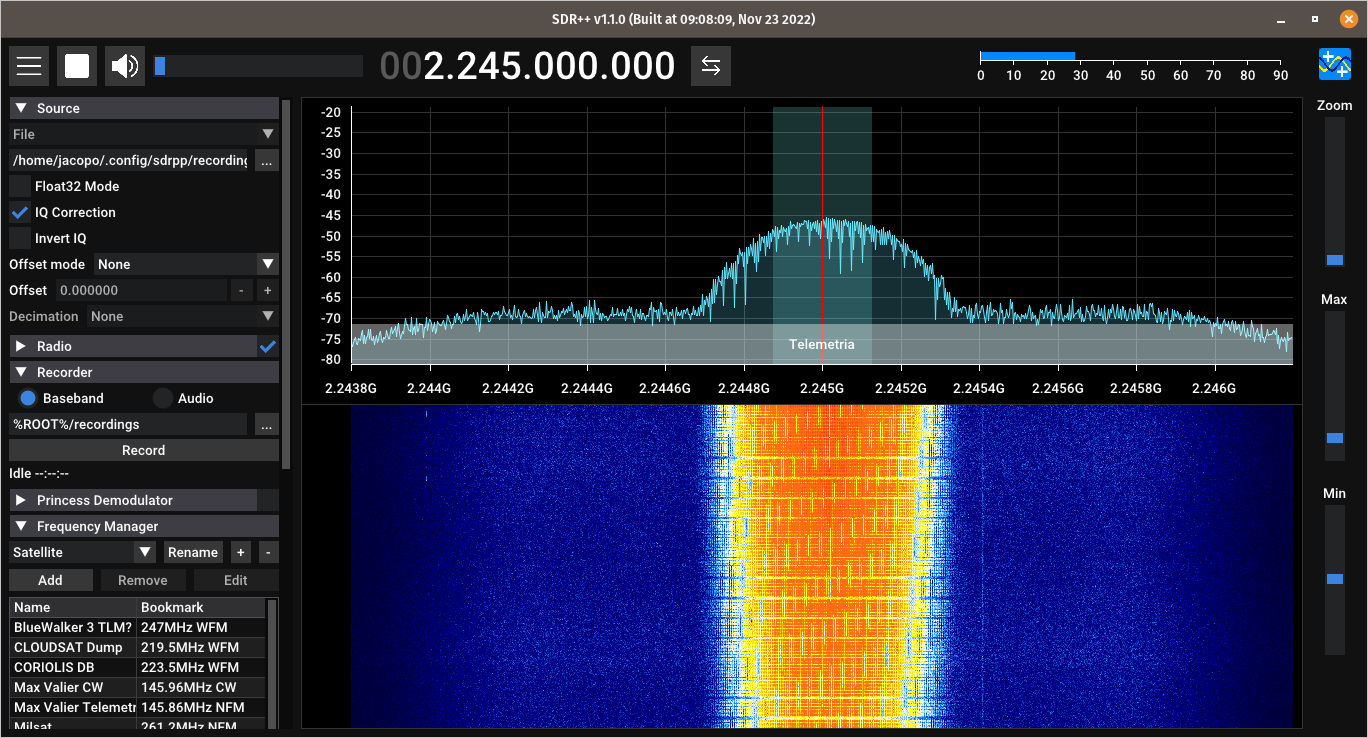The height and width of the screenshot is (738, 1368).
Task: Browse recordings folder with ellipsis button
Action: click(266, 424)
